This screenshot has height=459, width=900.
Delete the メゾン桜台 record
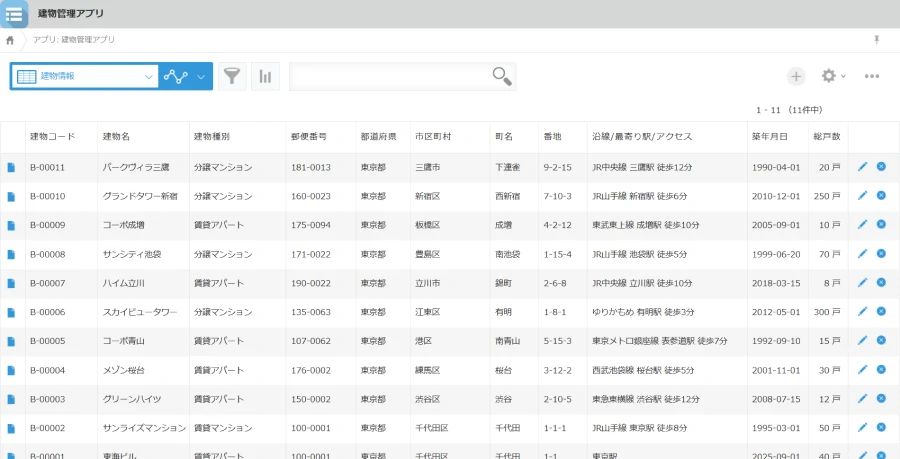pos(881,369)
